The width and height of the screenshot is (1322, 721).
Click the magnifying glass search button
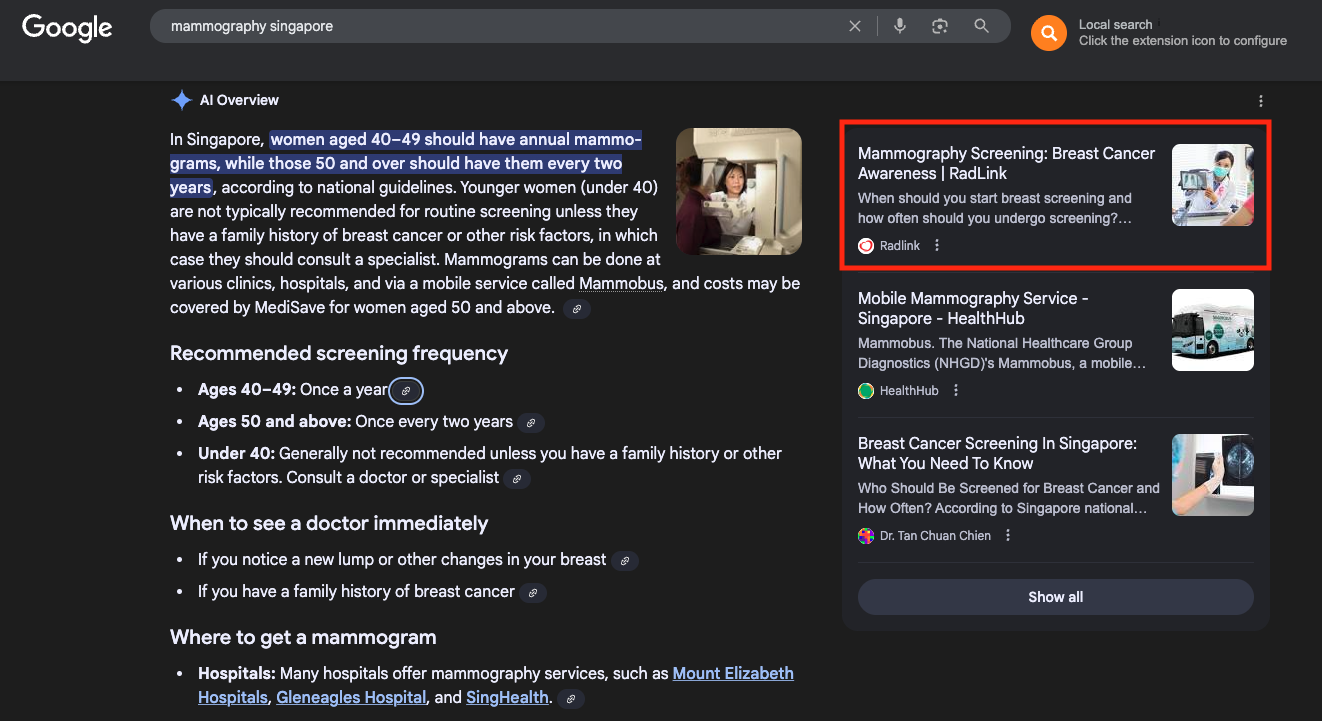point(982,27)
